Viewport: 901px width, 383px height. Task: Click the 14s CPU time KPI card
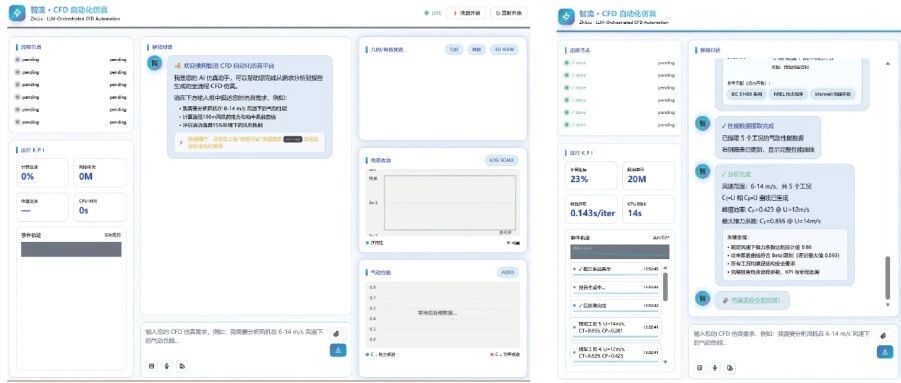coord(648,210)
